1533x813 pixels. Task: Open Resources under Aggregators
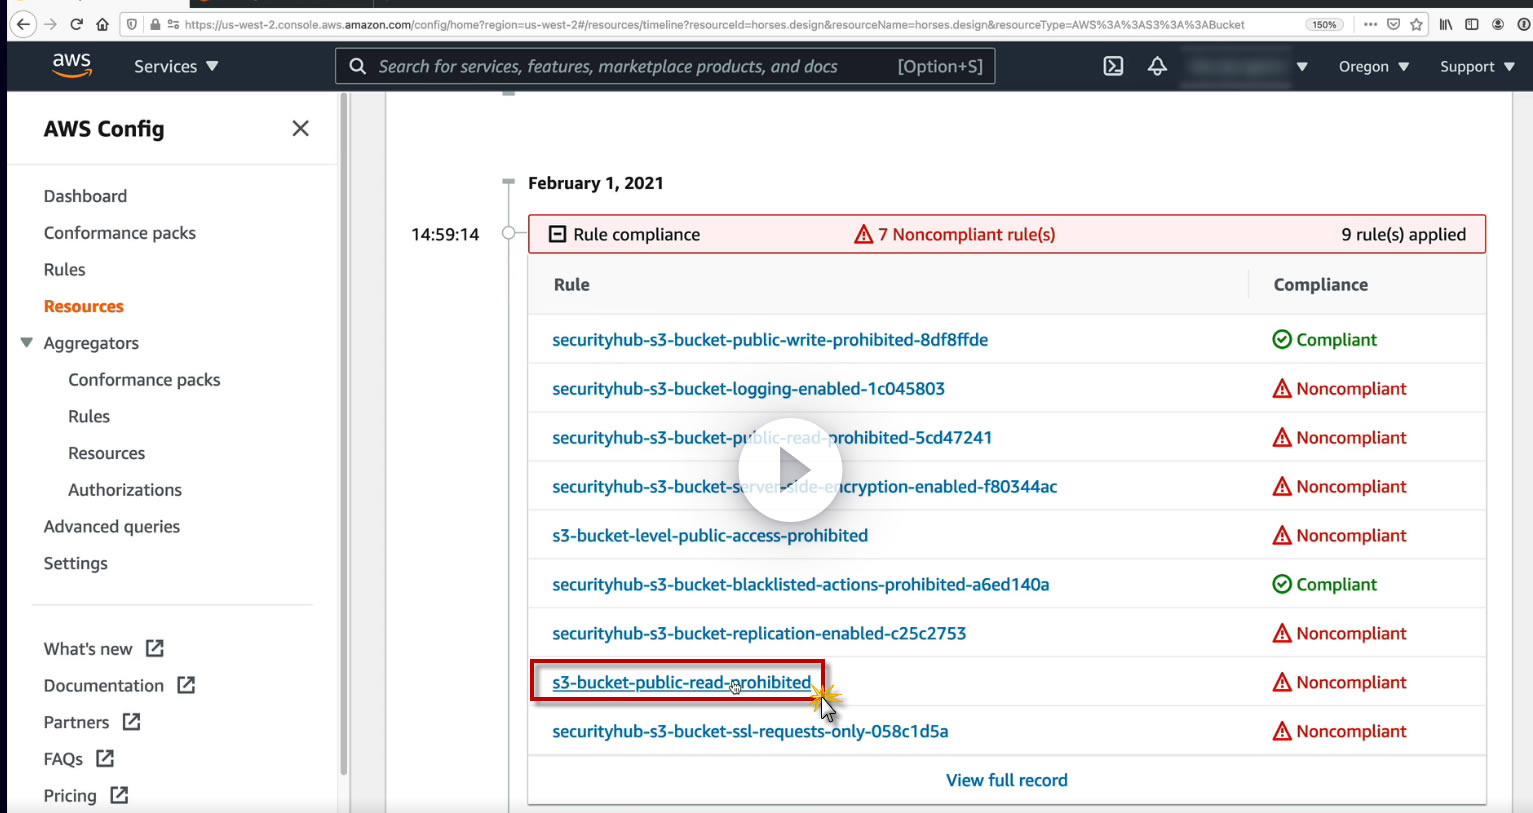[106, 453]
